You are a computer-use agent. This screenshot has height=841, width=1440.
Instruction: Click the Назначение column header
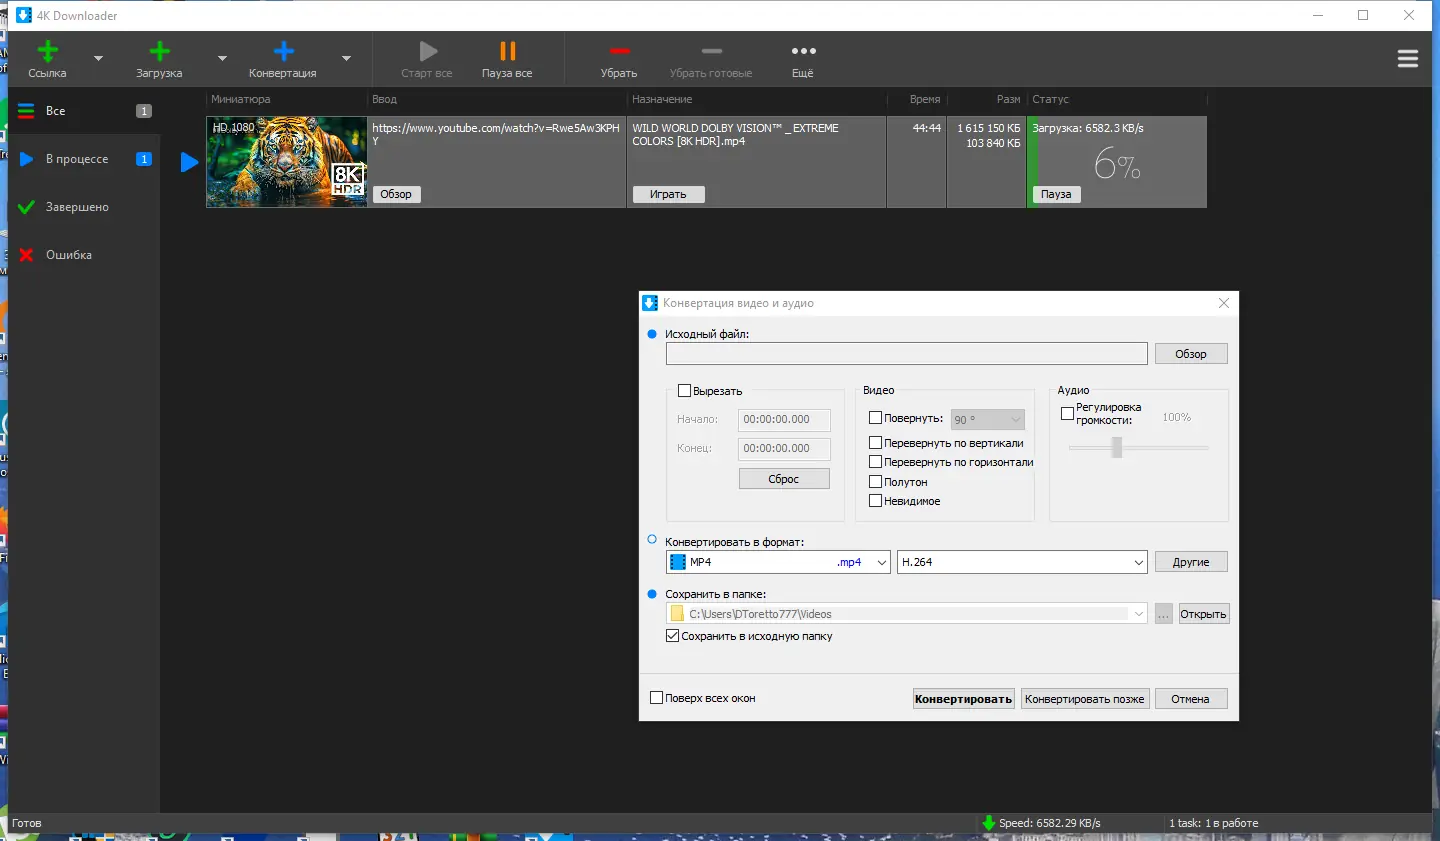coord(757,99)
